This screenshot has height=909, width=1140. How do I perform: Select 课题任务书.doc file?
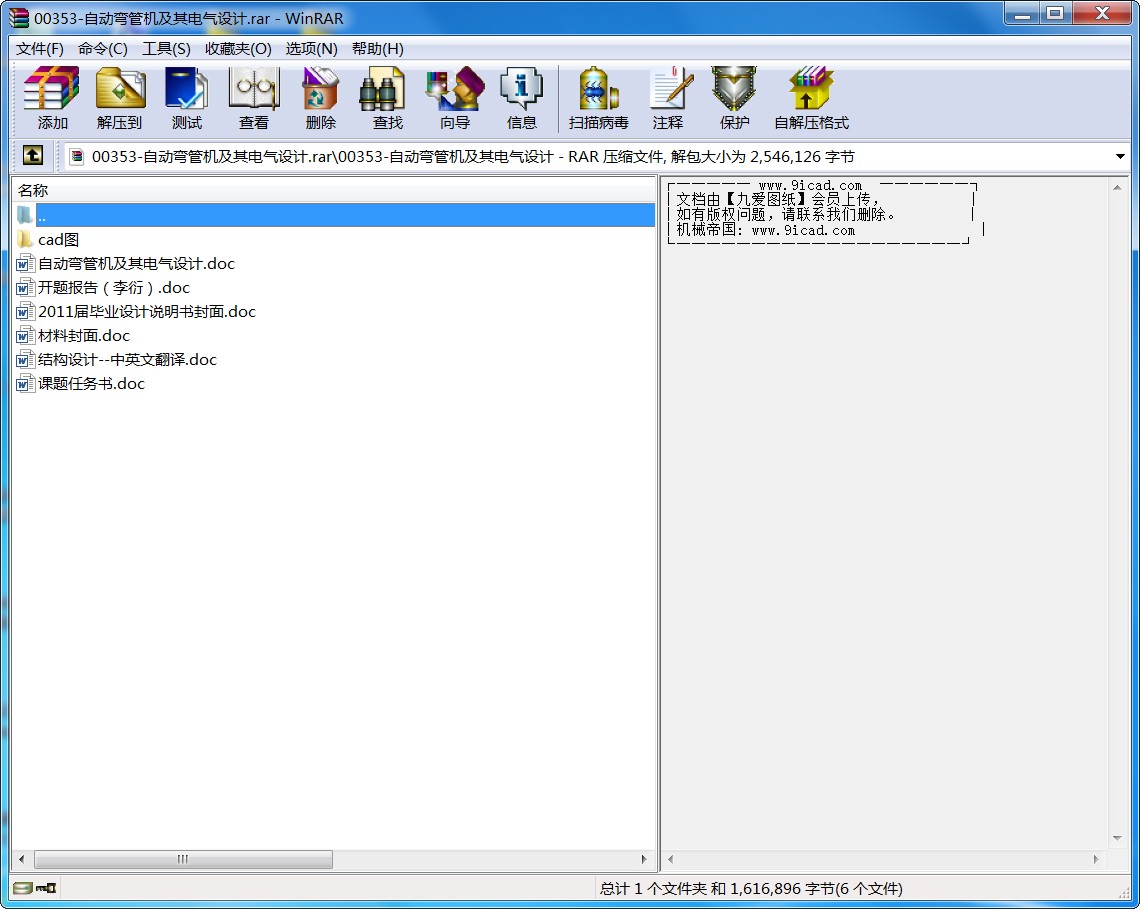pos(92,383)
